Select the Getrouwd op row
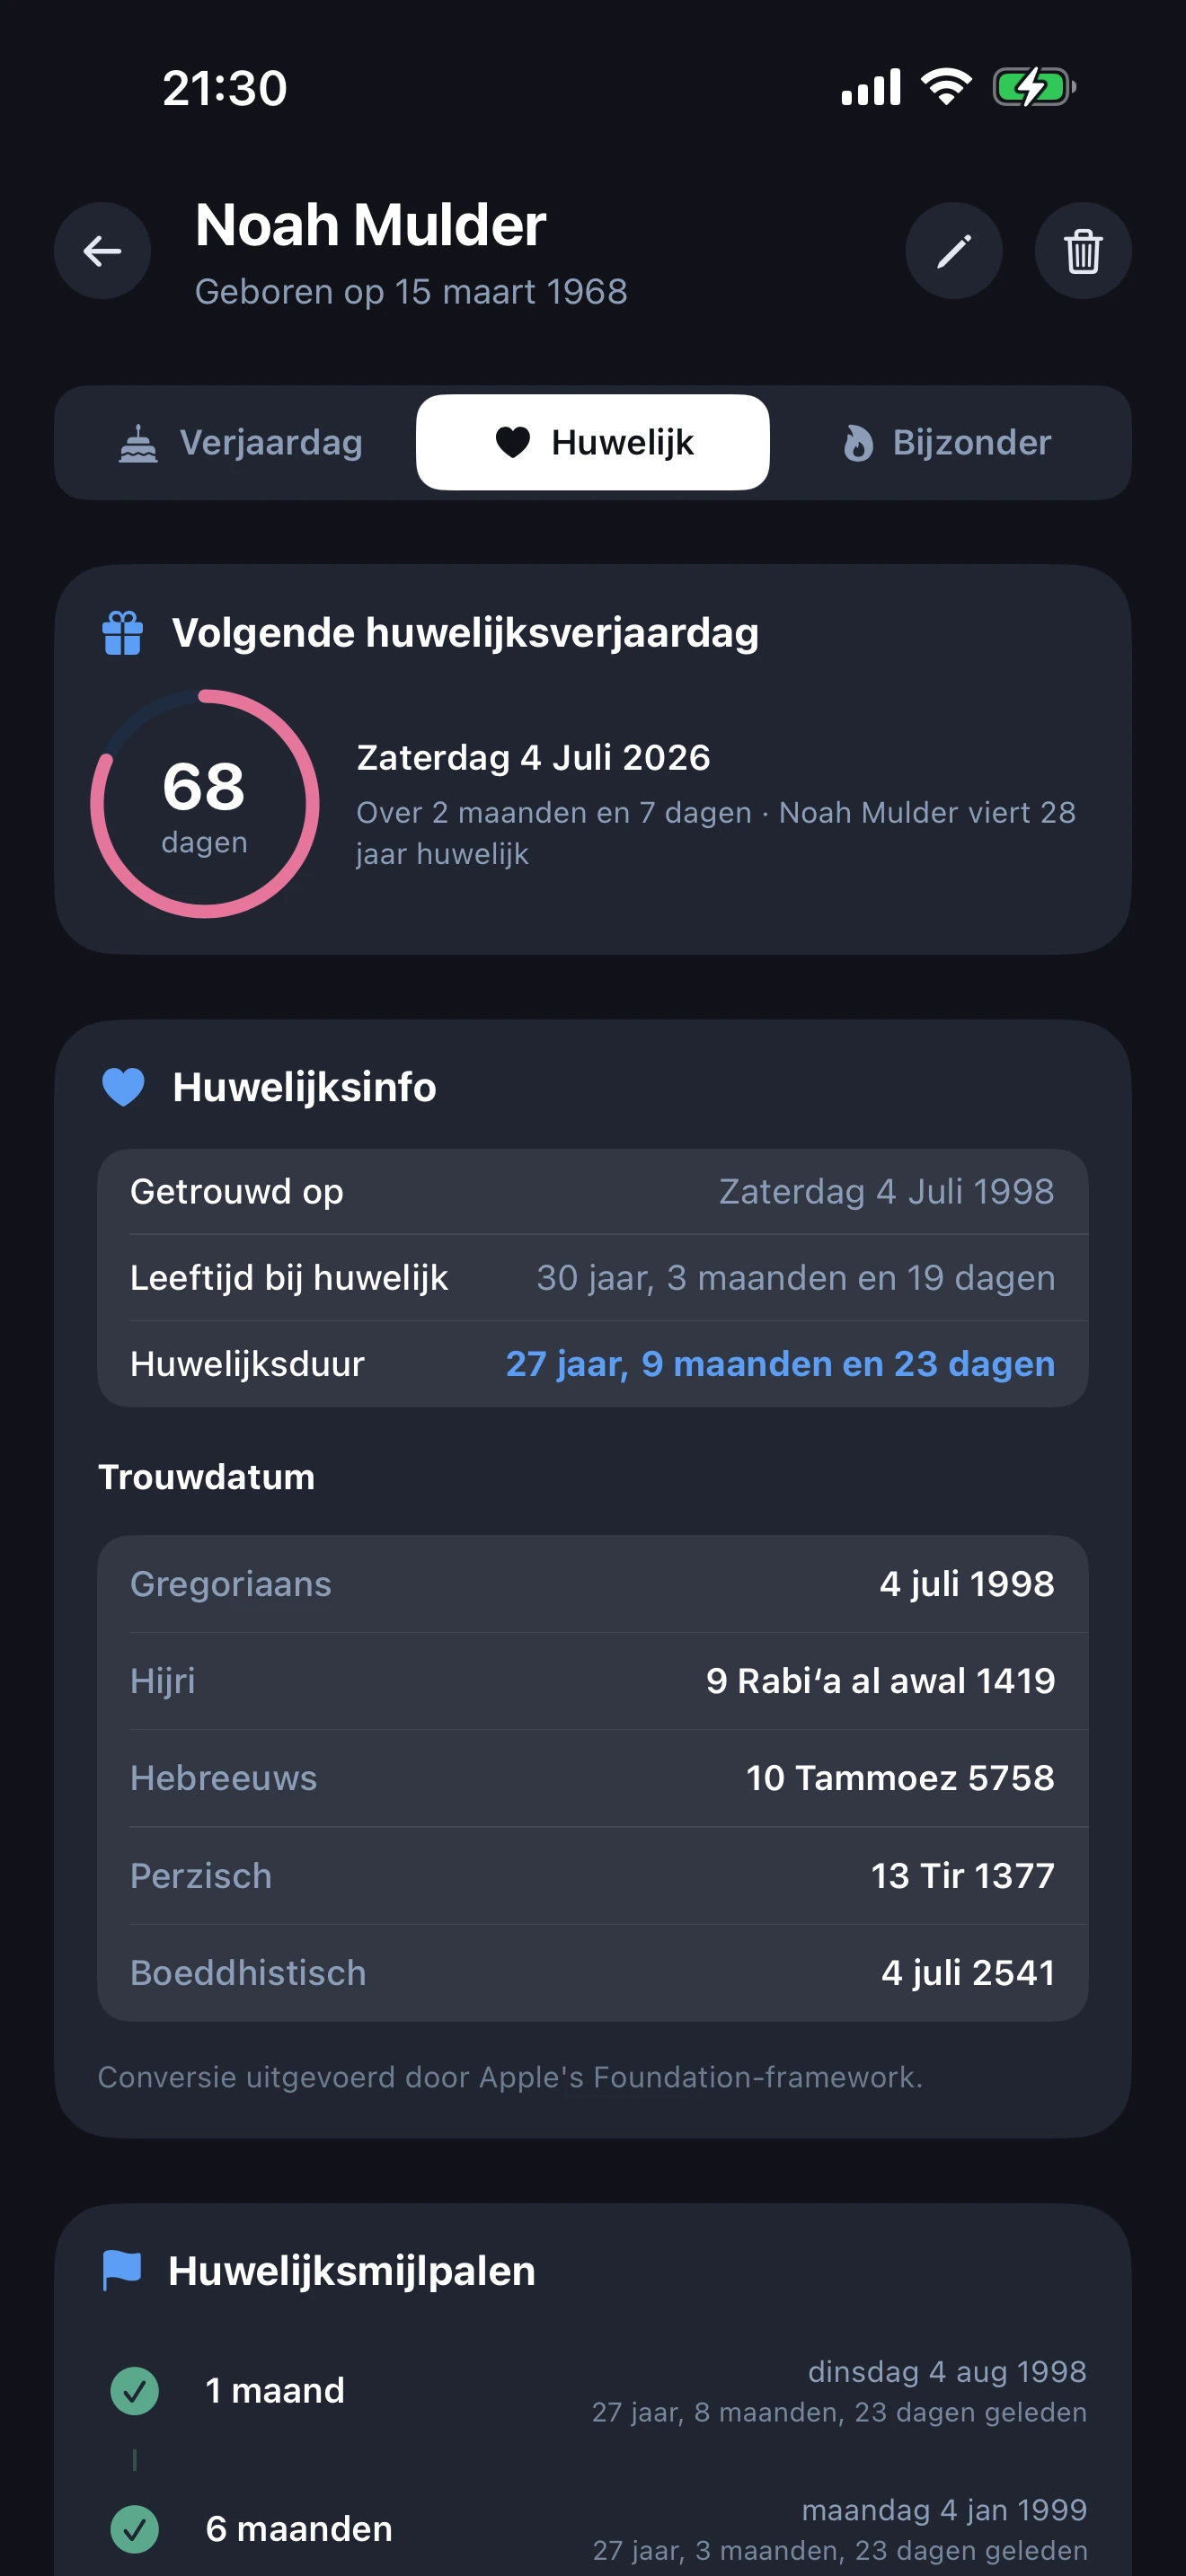The width and height of the screenshot is (1186, 2576). pyautogui.click(x=592, y=1192)
